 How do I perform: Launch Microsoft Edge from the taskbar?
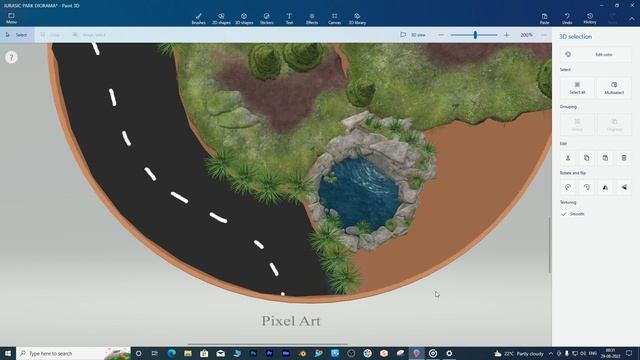pyautogui.click(x=171, y=353)
